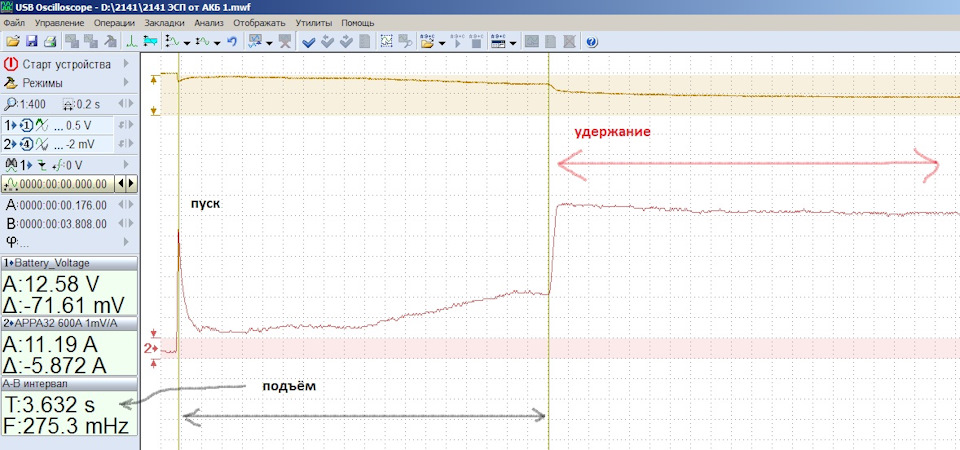
Task: Click the greyed stop settings icon
Action: pos(476,42)
